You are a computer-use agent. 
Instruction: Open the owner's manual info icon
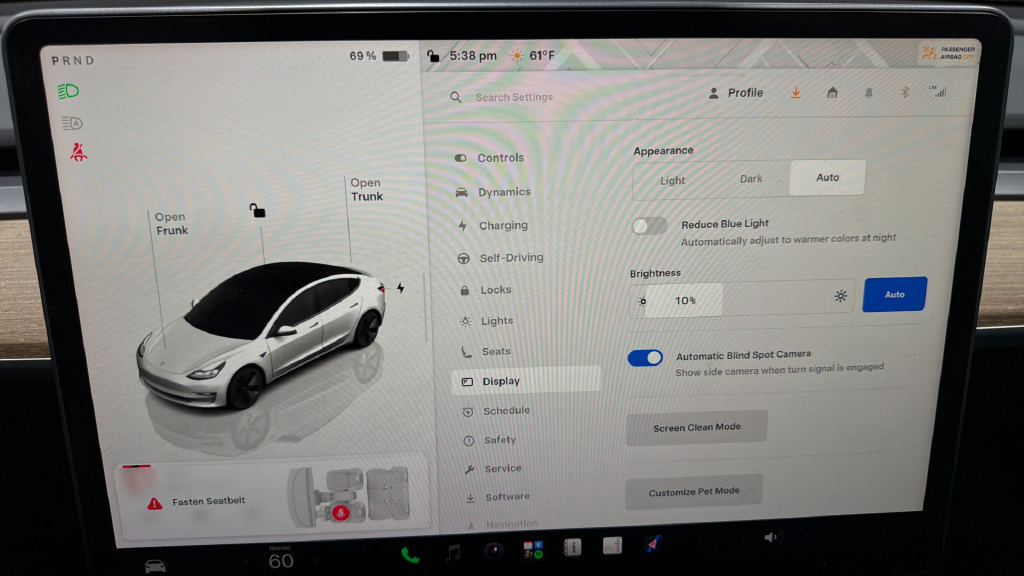pos(572,547)
